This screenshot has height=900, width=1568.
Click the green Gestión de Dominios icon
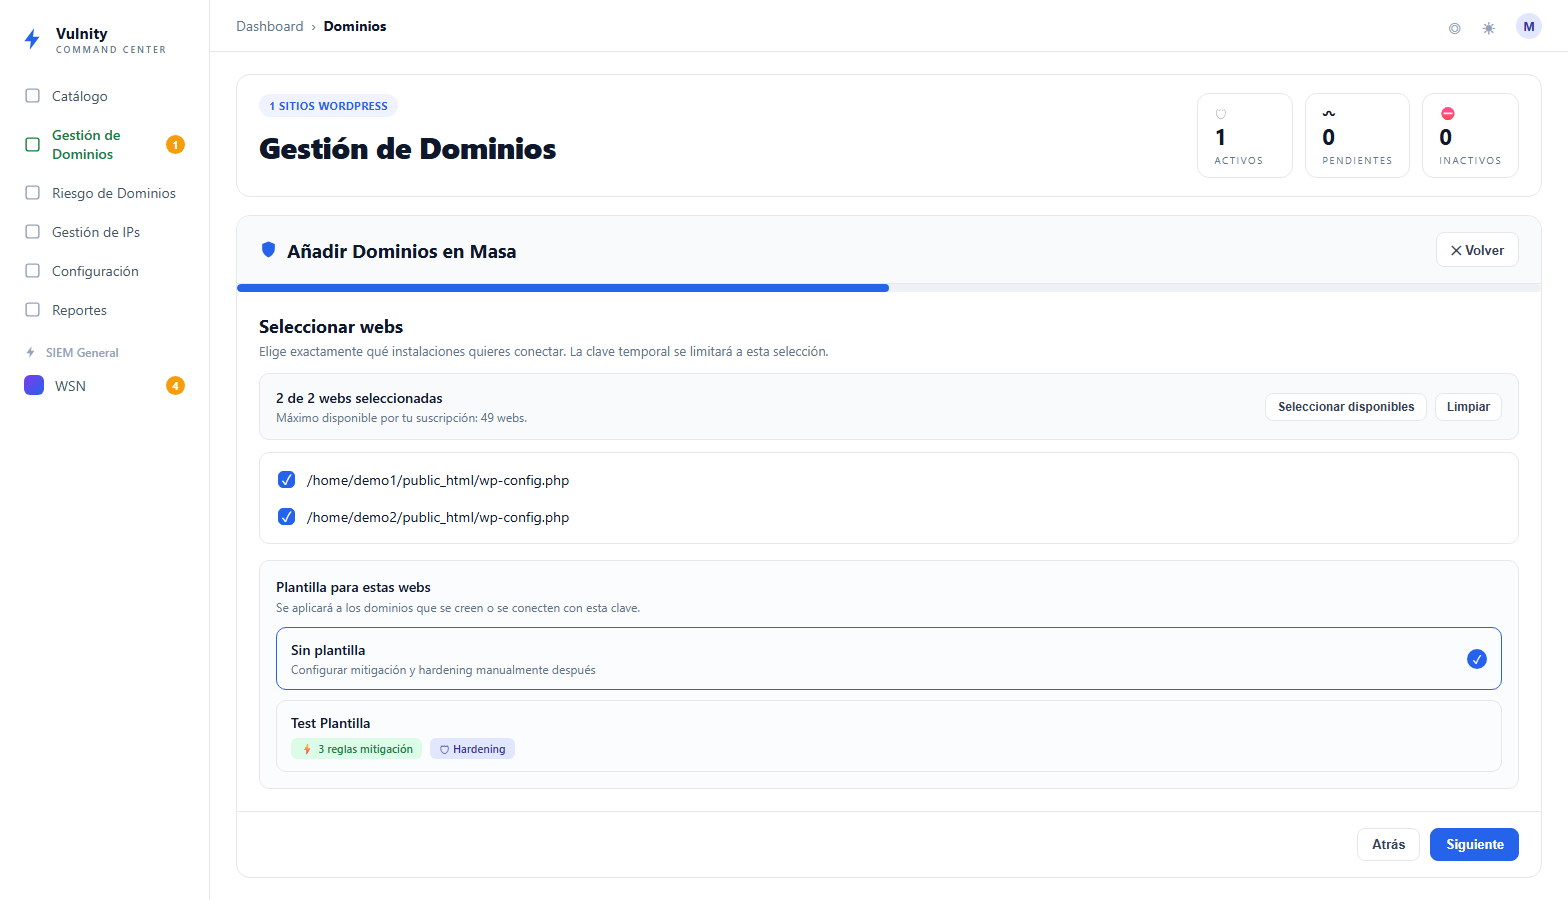click(32, 145)
